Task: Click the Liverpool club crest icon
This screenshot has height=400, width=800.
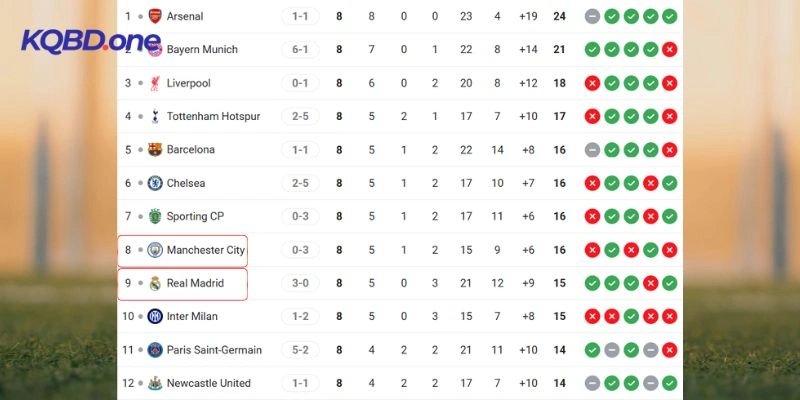Action: click(x=154, y=83)
